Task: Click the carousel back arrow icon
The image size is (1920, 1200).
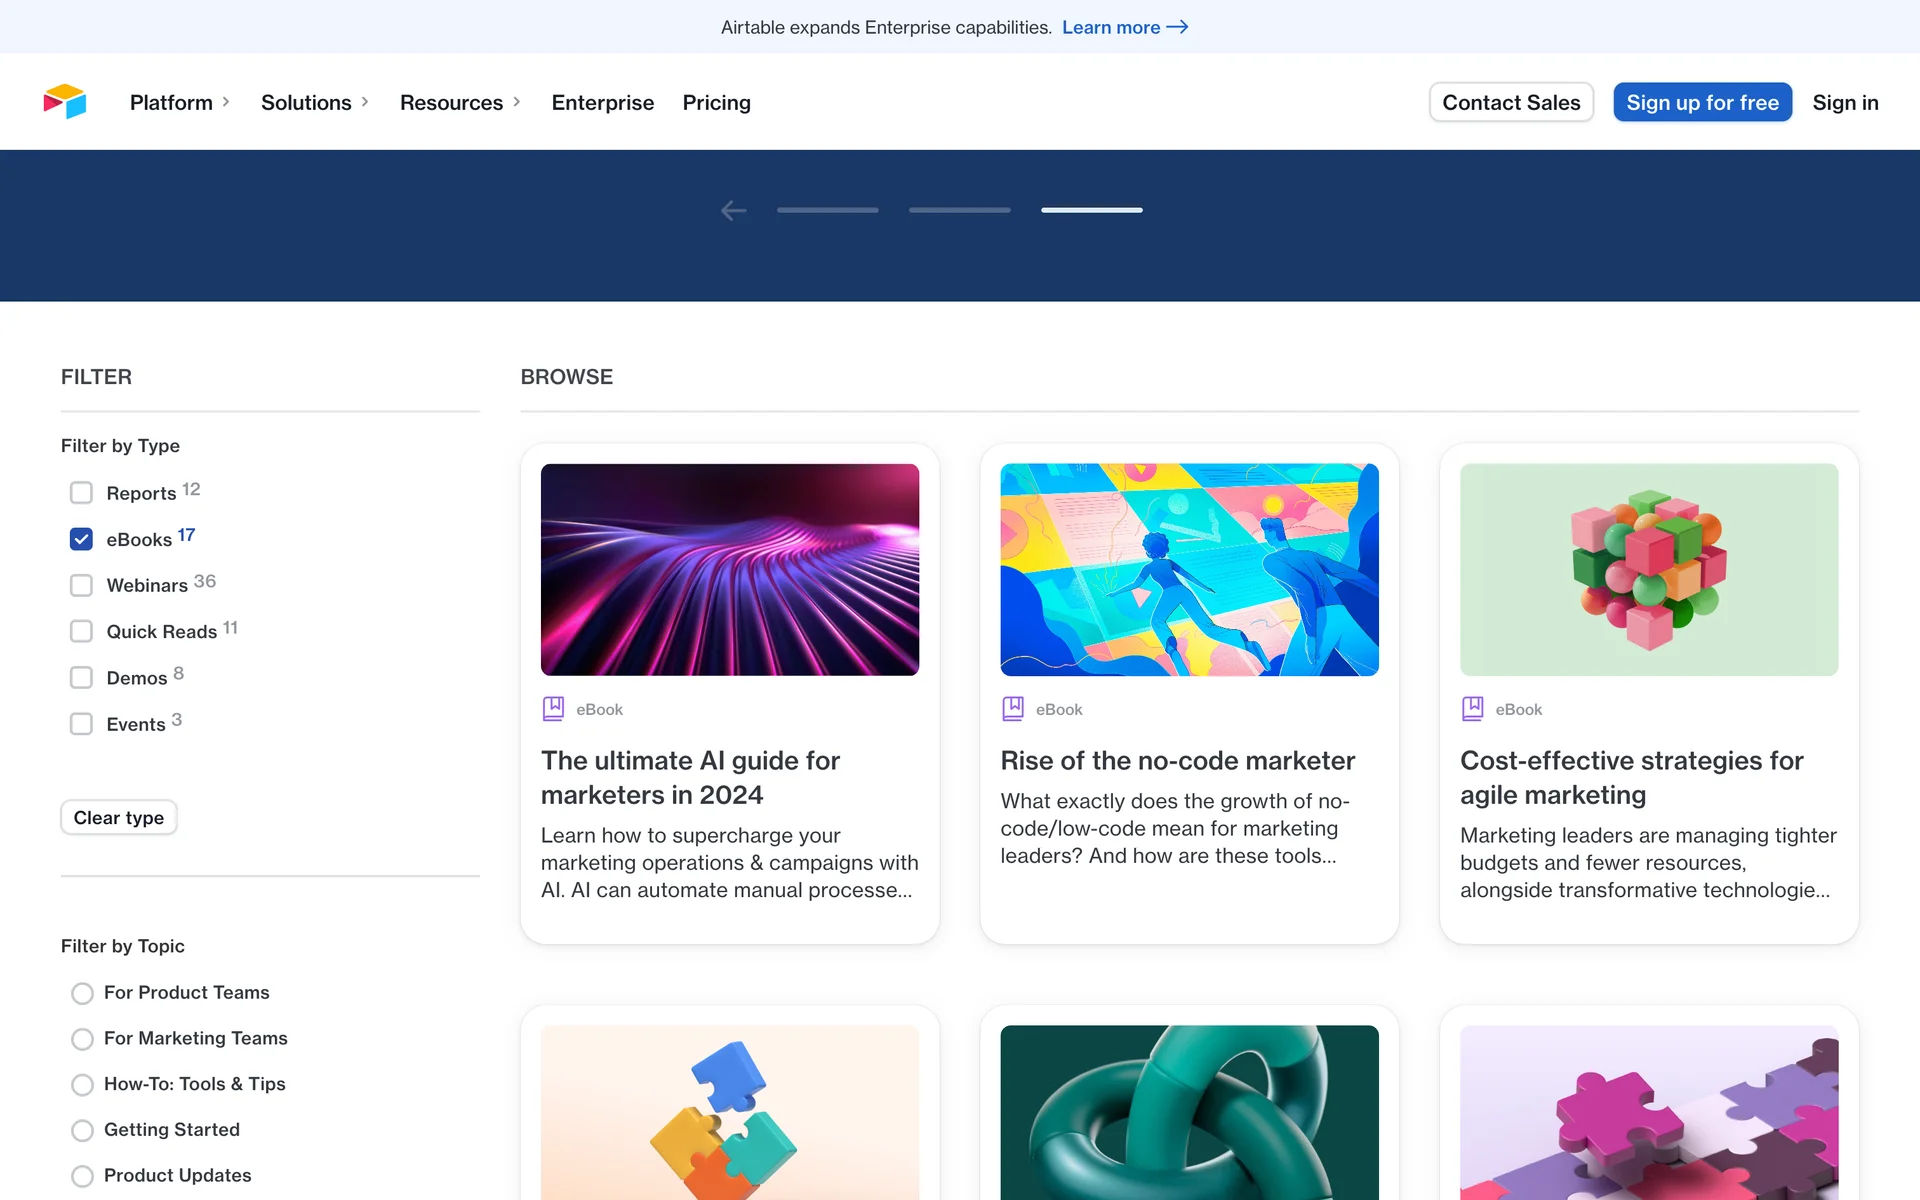Action: pos(733,210)
